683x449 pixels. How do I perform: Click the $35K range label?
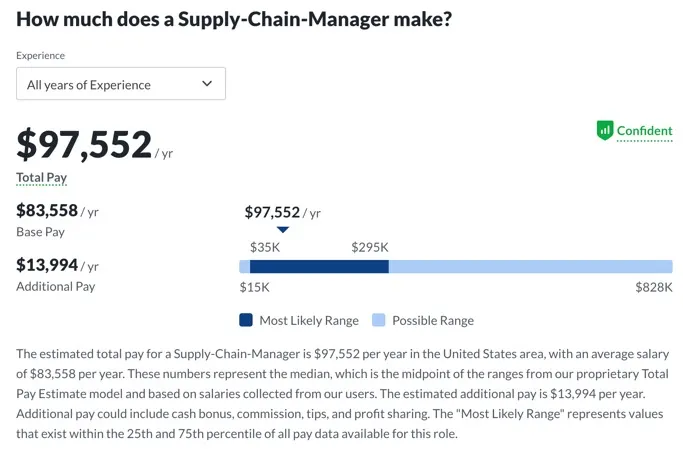265,247
